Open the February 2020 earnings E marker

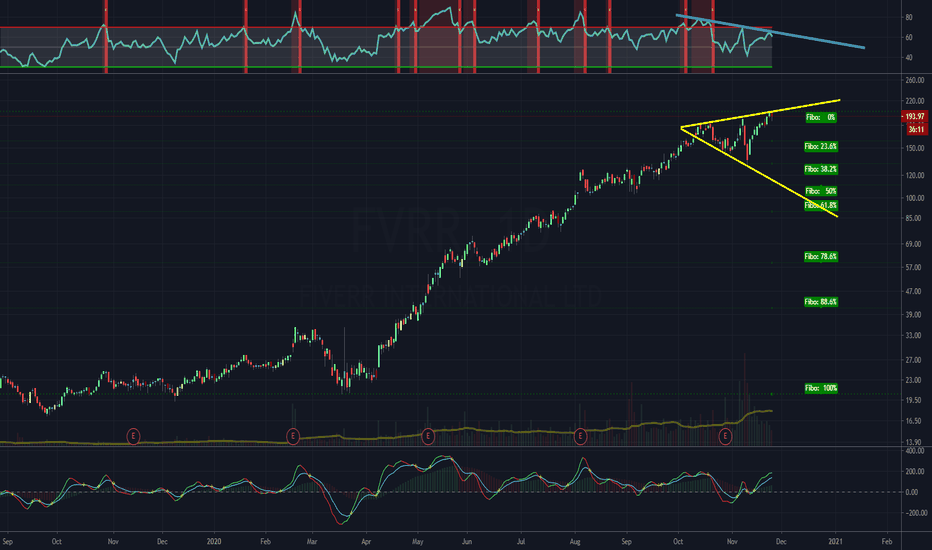tap(292, 437)
